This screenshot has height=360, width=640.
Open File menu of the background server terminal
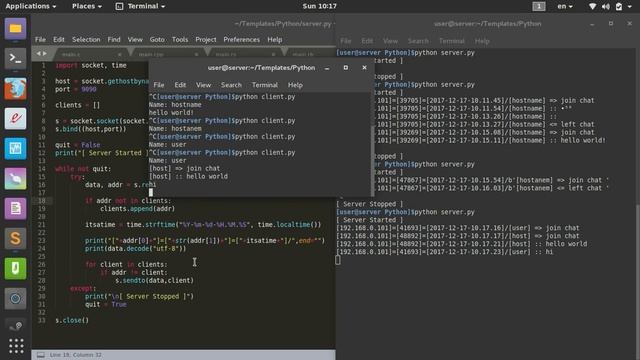[346, 41]
